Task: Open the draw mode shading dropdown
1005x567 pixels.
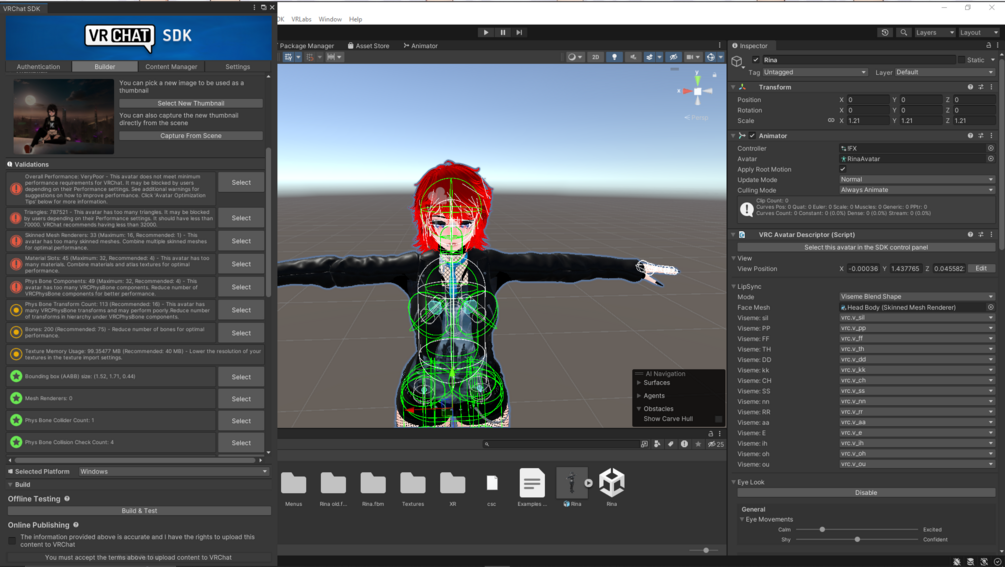Action: [x=575, y=57]
